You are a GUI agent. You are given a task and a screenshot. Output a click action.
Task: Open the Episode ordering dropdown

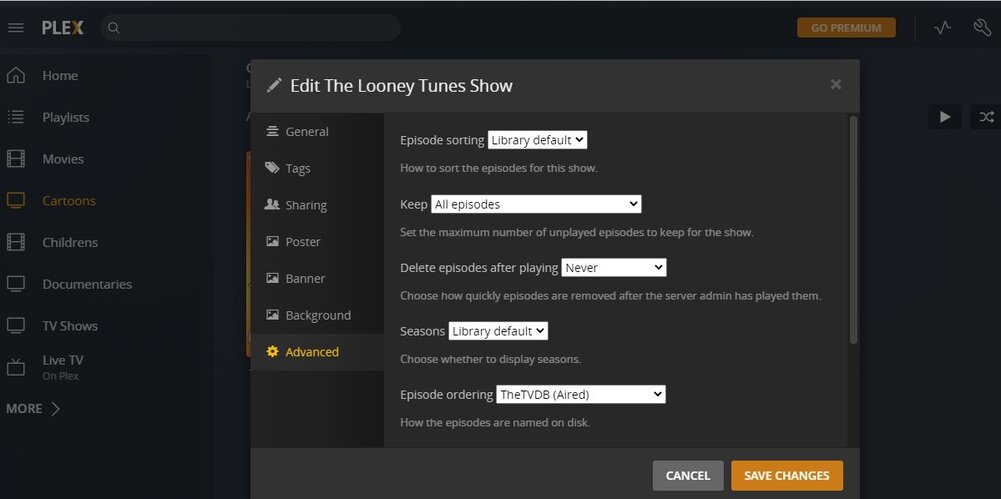click(x=581, y=394)
